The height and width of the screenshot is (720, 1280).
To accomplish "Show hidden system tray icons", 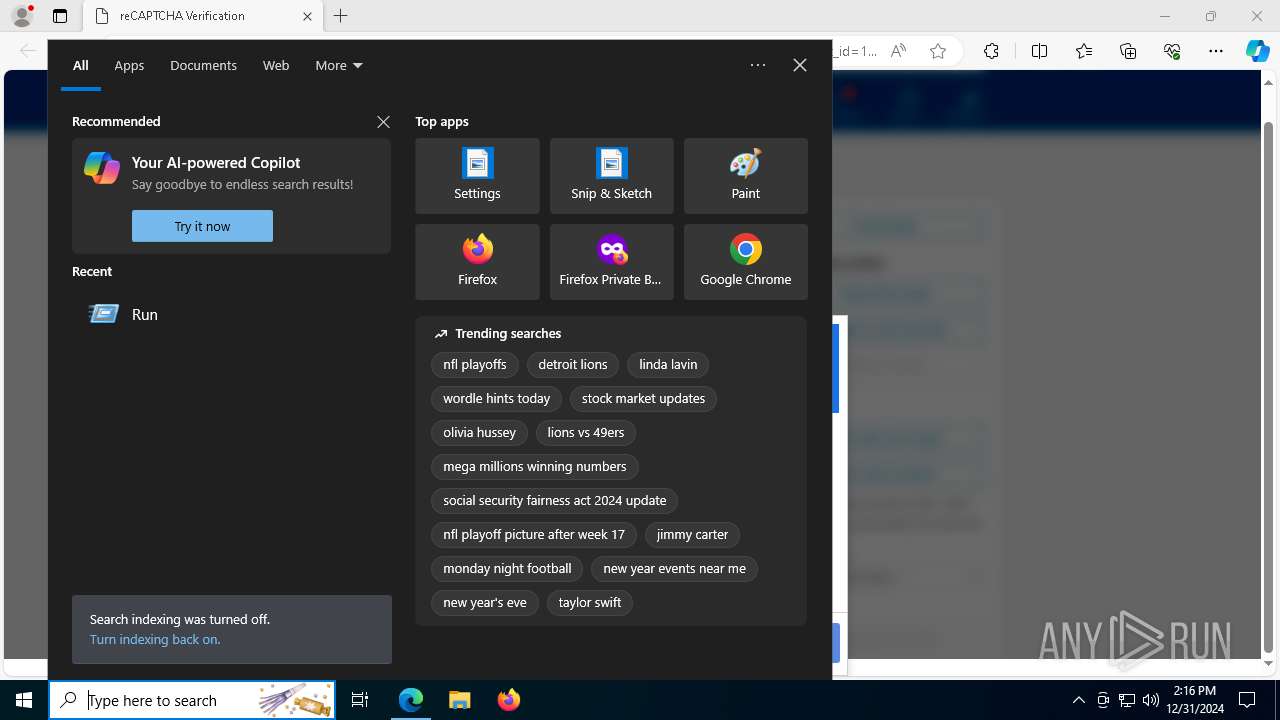I will pyautogui.click(x=1078, y=700).
